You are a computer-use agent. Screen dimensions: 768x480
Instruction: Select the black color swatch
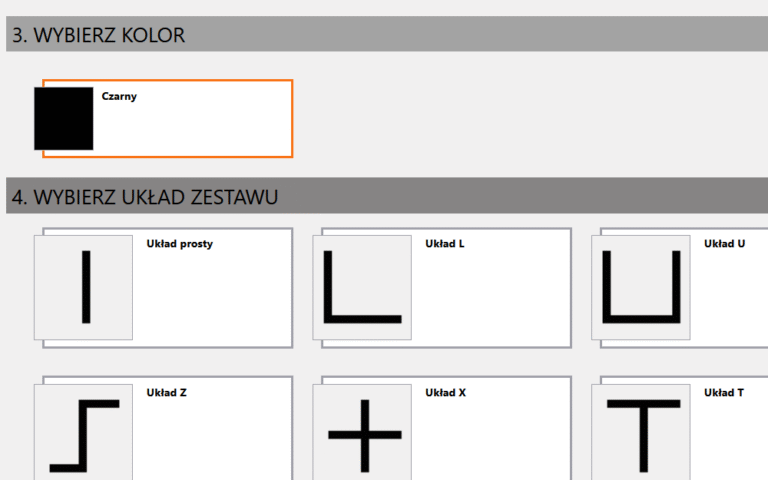click(63, 118)
